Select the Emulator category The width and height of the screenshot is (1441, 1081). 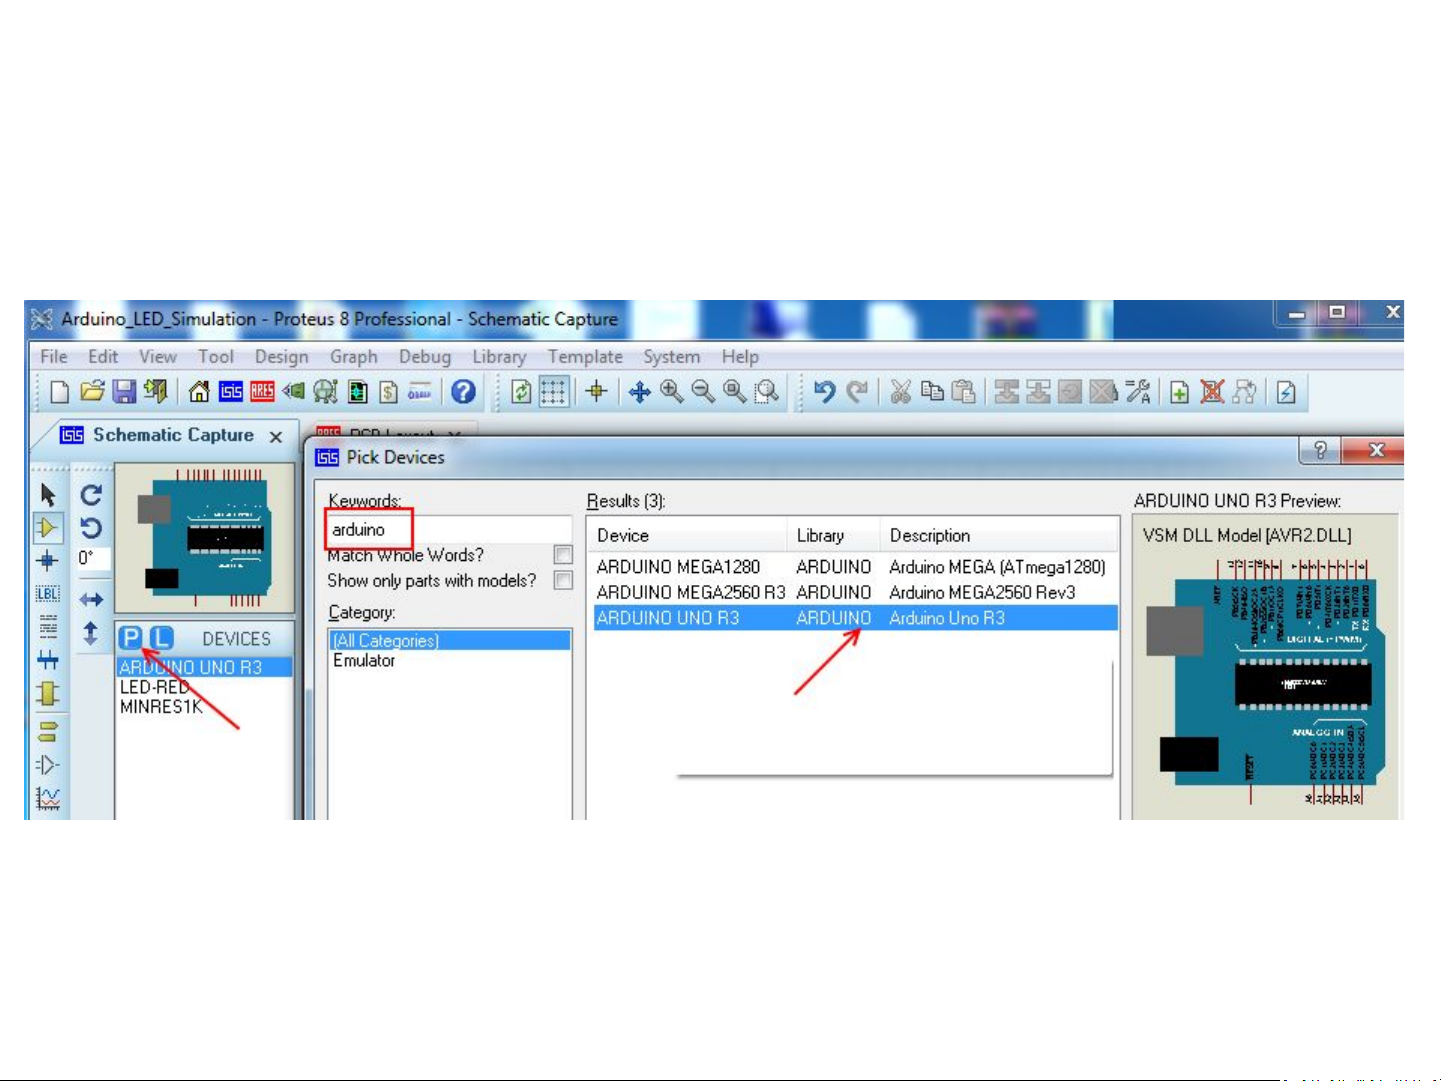pyautogui.click(x=364, y=661)
